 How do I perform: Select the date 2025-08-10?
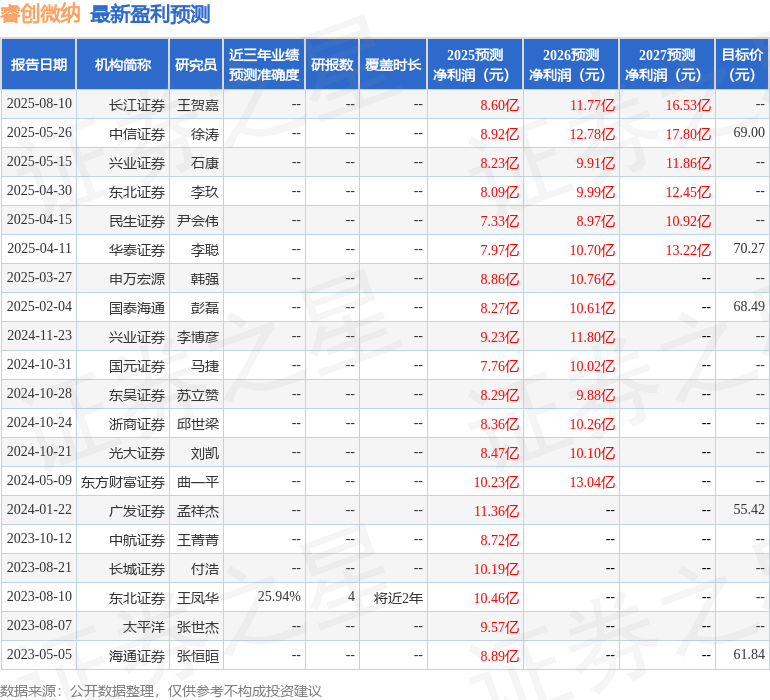39,104
